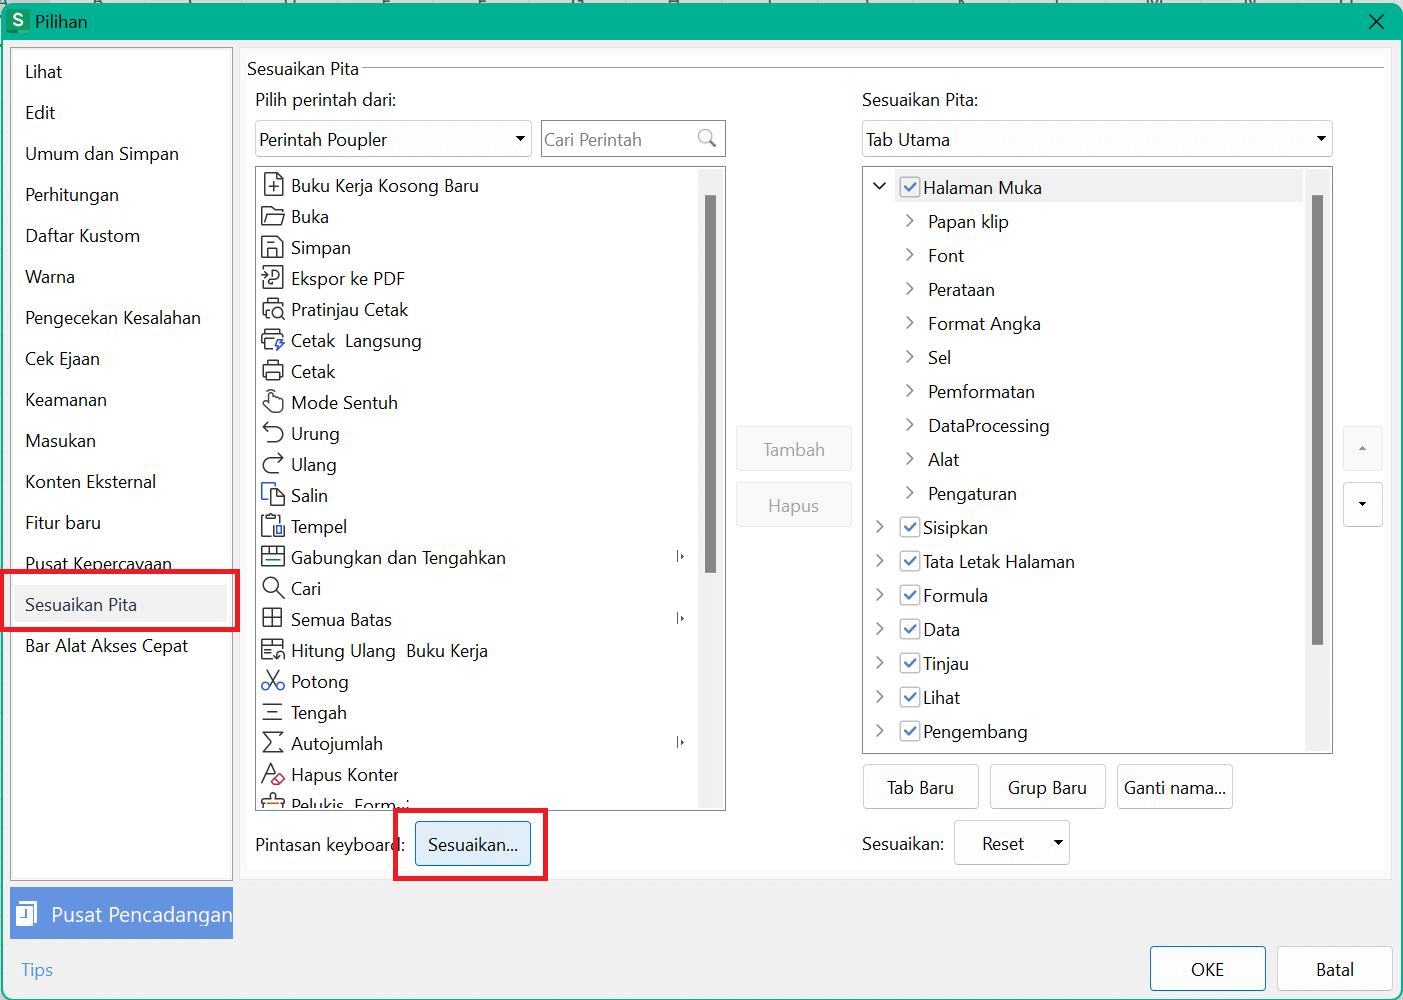Disable the Pengembang tab checkbox

click(909, 731)
